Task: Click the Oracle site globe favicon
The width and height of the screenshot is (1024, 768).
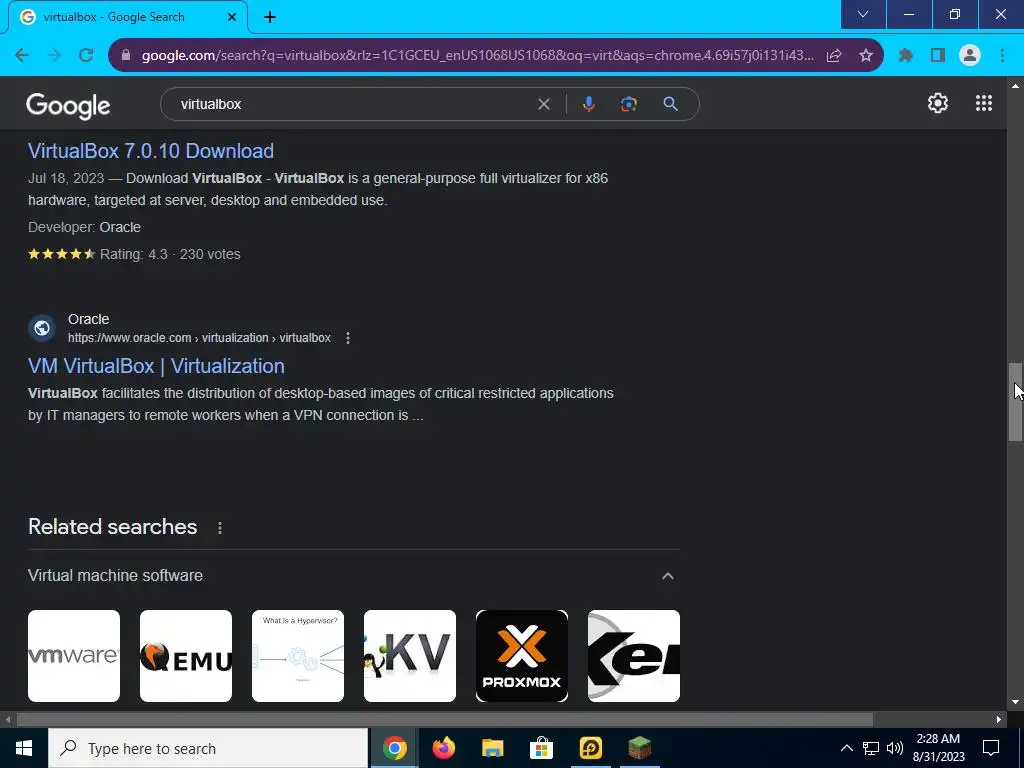Action: (x=42, y=328)
